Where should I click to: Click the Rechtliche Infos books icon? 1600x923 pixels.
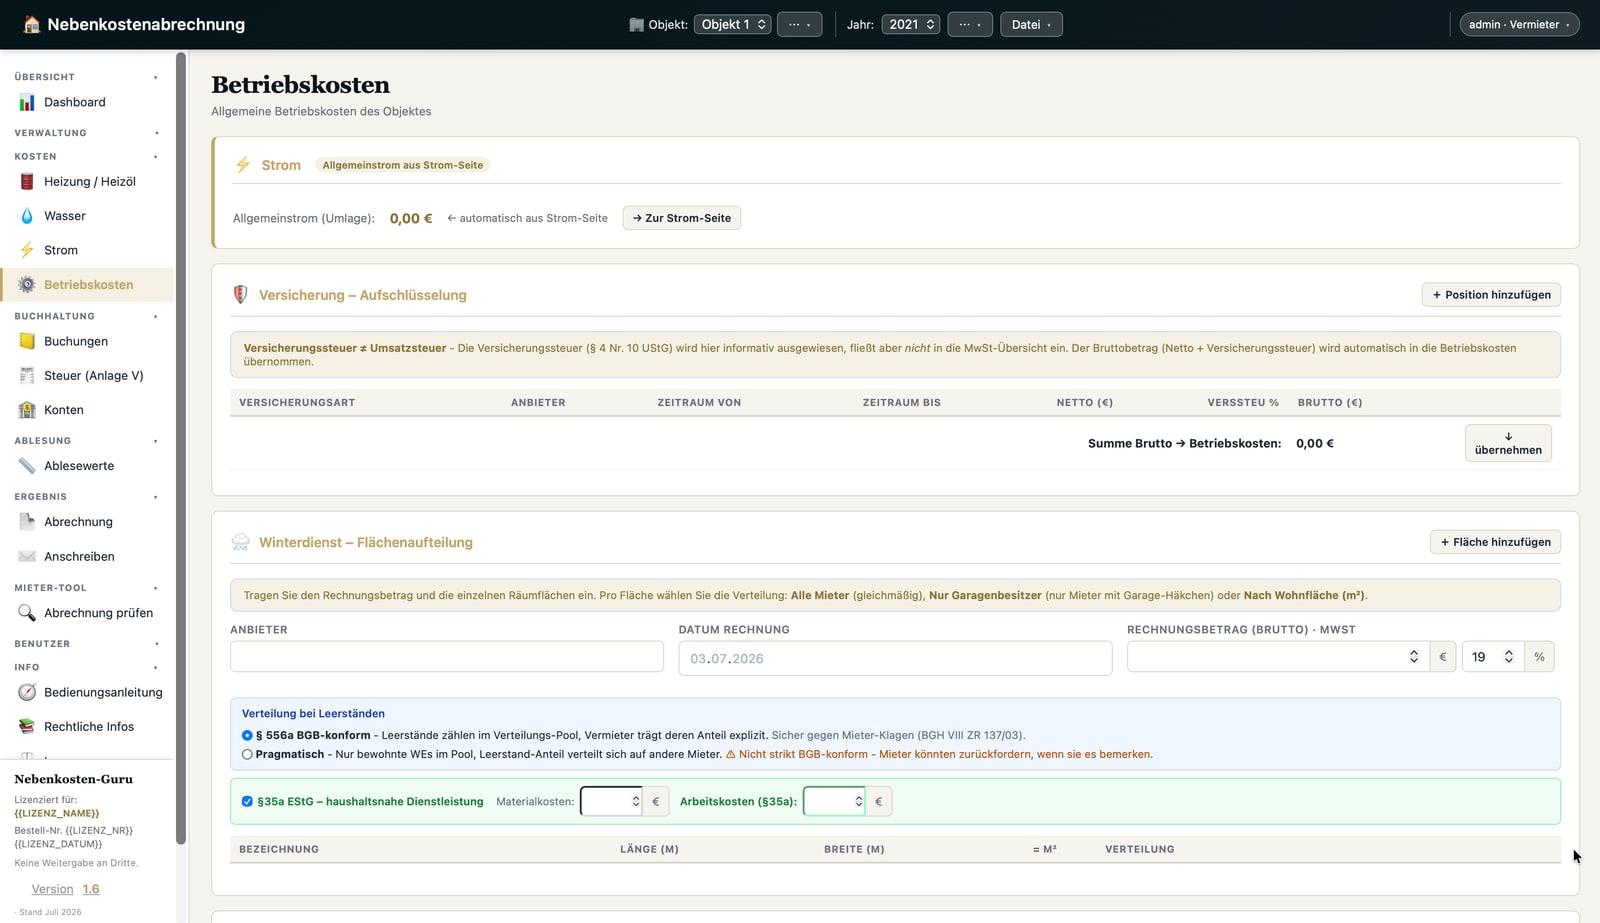tap(27, 727)
